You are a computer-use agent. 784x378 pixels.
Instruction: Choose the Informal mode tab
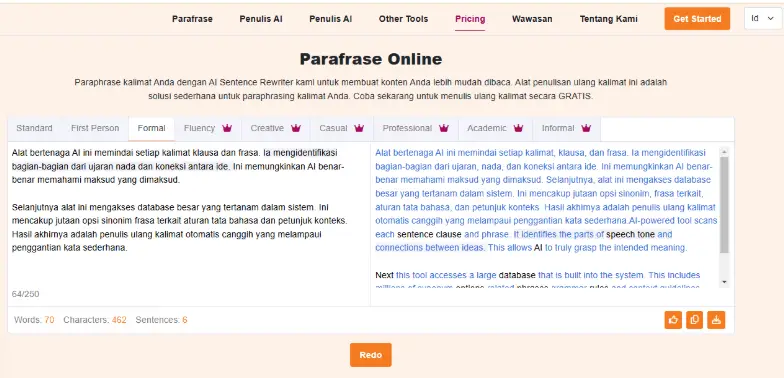click(567, 128)
